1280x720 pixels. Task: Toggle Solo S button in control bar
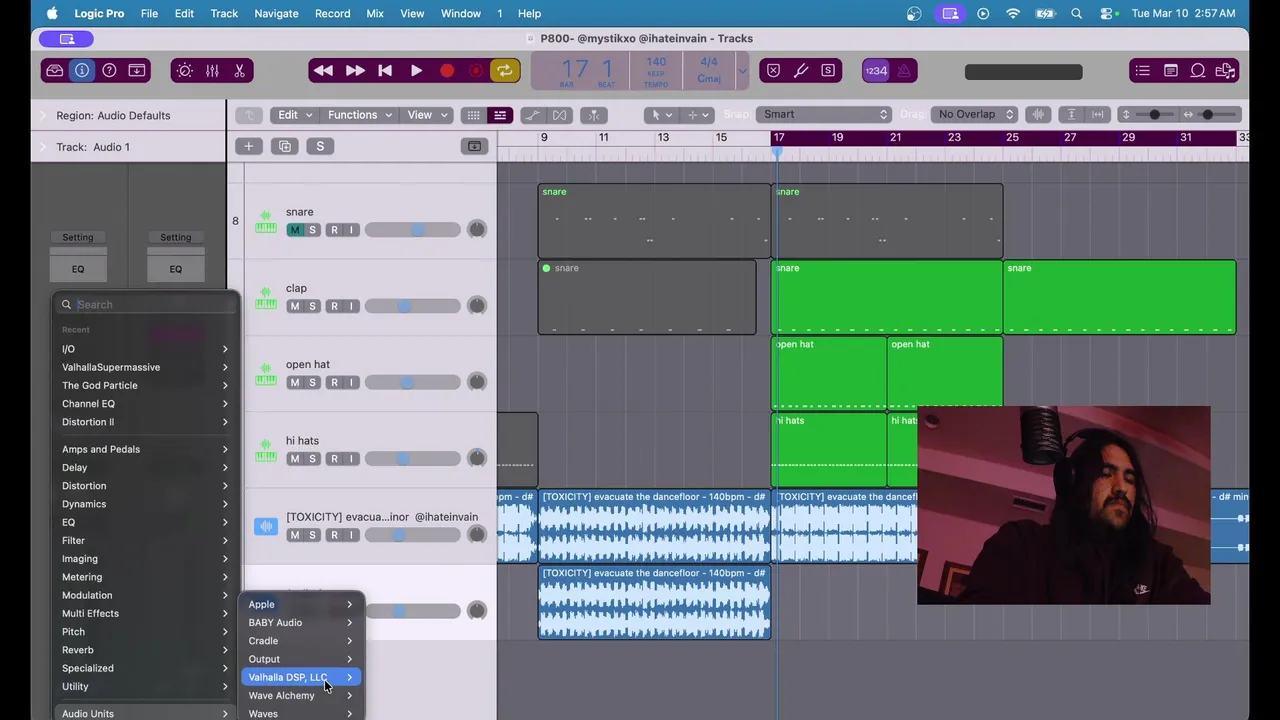coord(828,71)
